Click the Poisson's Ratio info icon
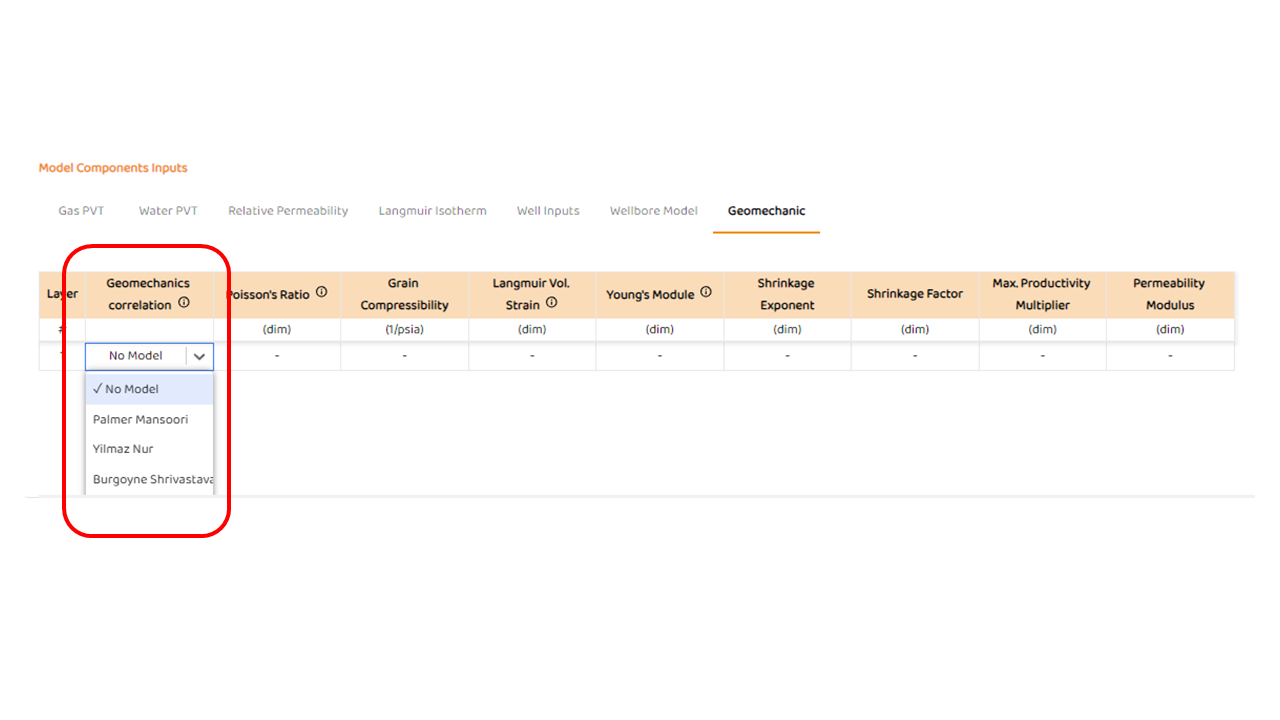Image resolution: width=1280 pixels, height=720 pixels. 322,293
